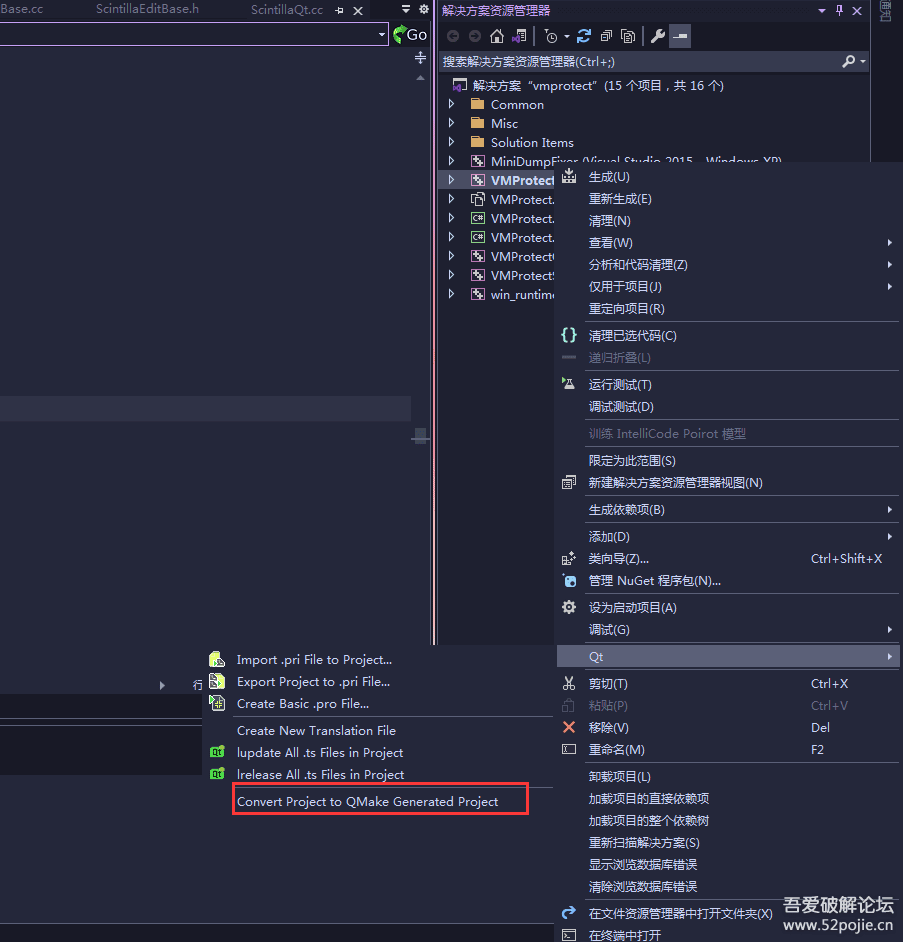Choose 生成(U) build menu item
903x942 pixels.
609,177
